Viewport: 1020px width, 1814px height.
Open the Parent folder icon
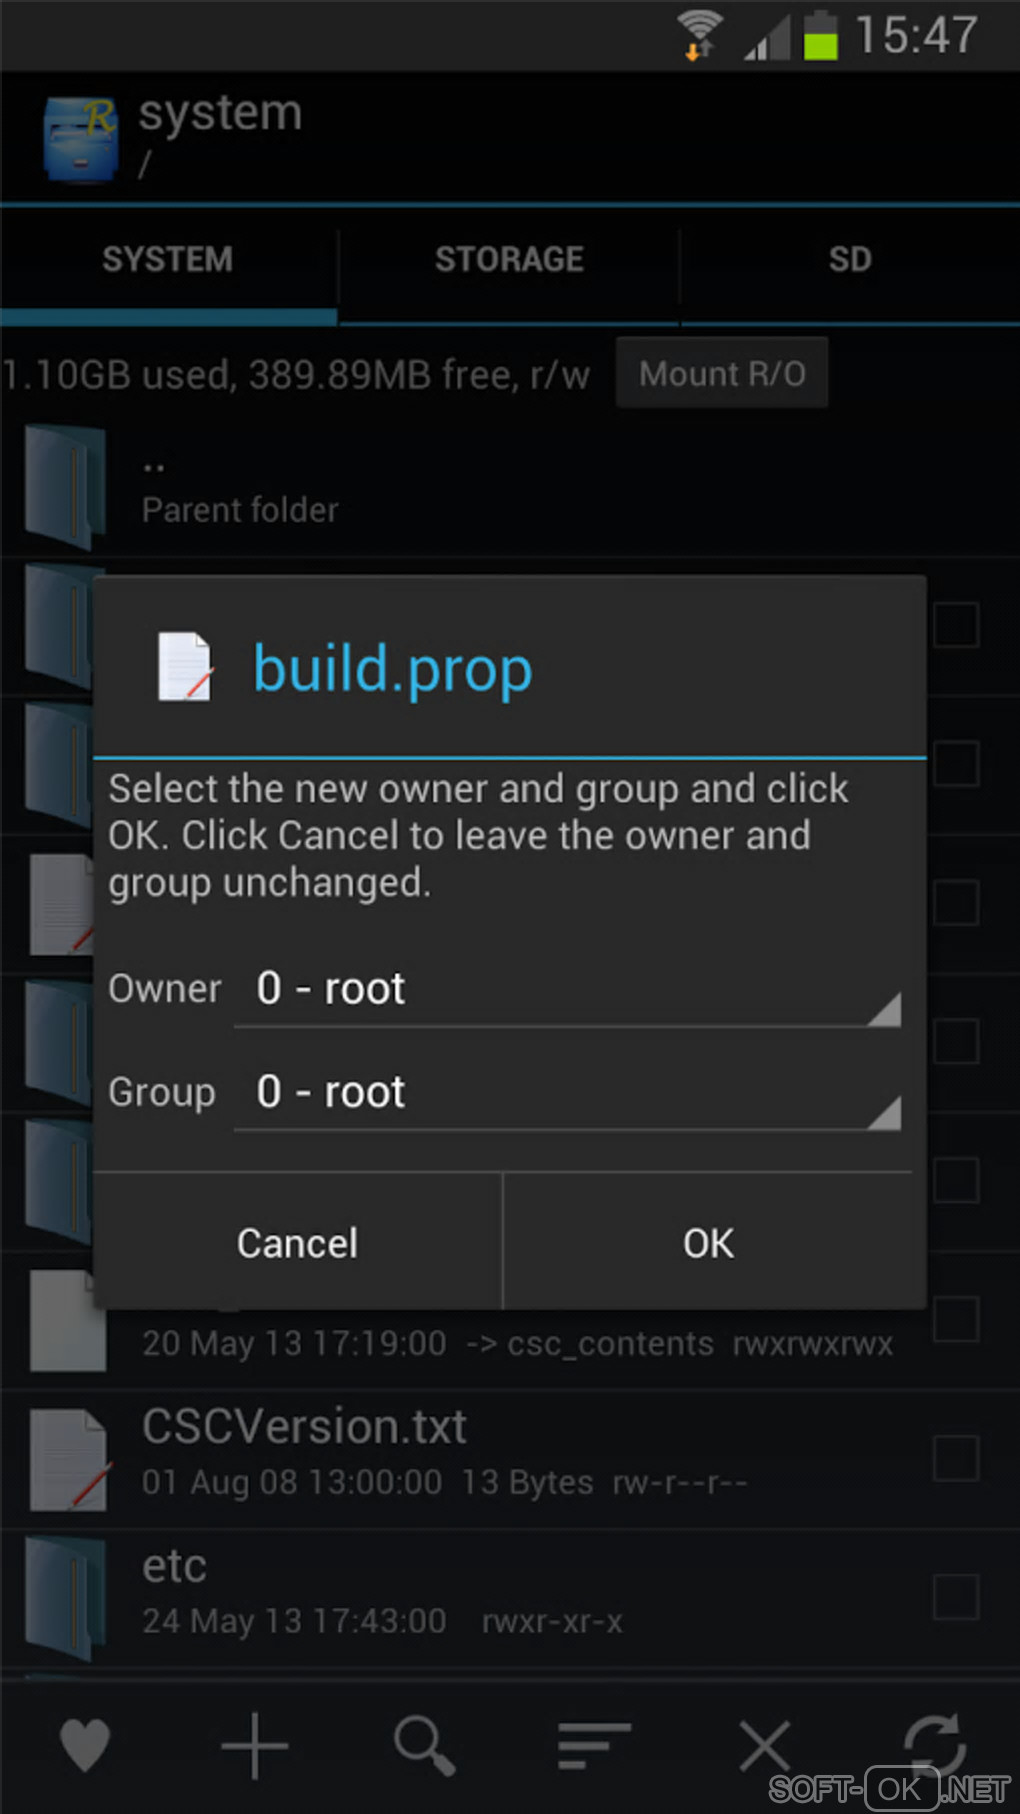pos(66,486)
